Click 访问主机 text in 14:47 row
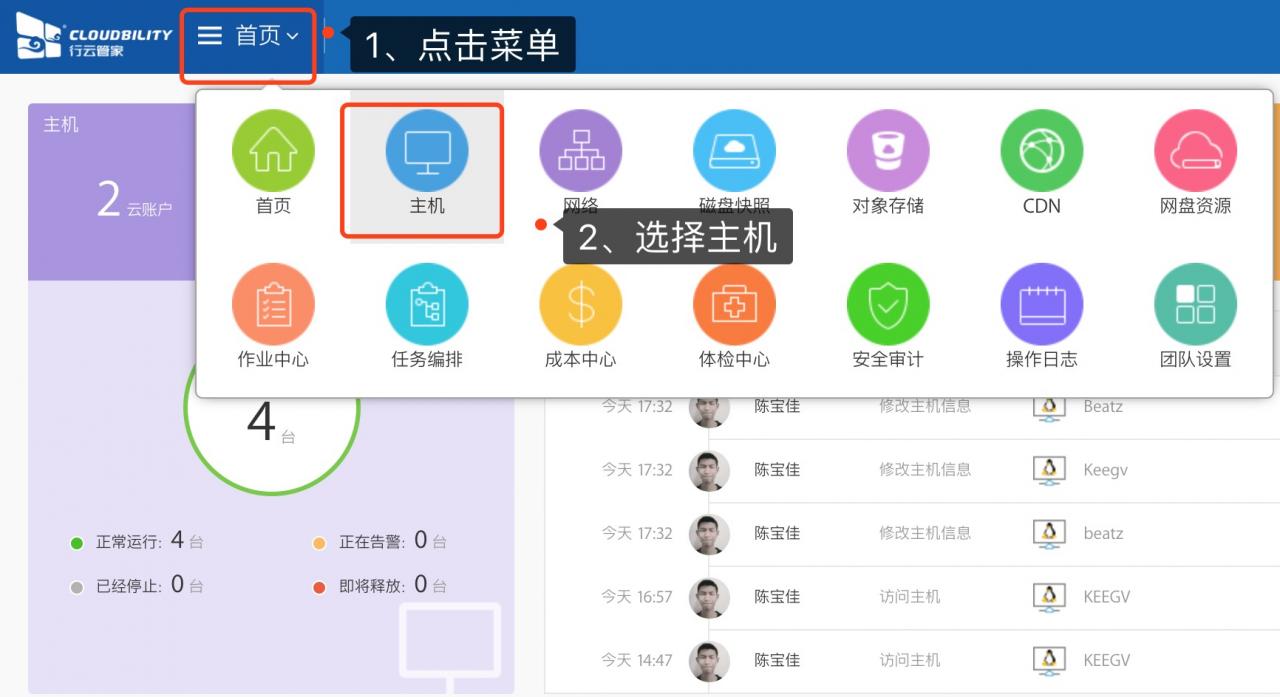1280x697 pixels. coord(910,661)
